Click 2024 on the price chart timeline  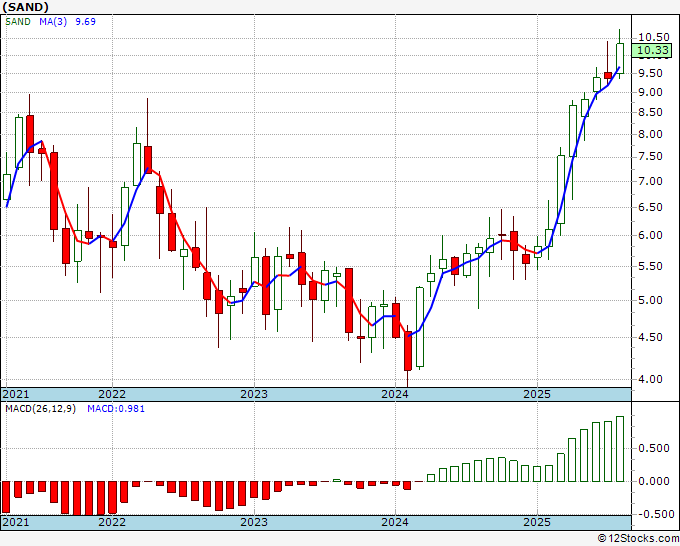pos(395,394)
